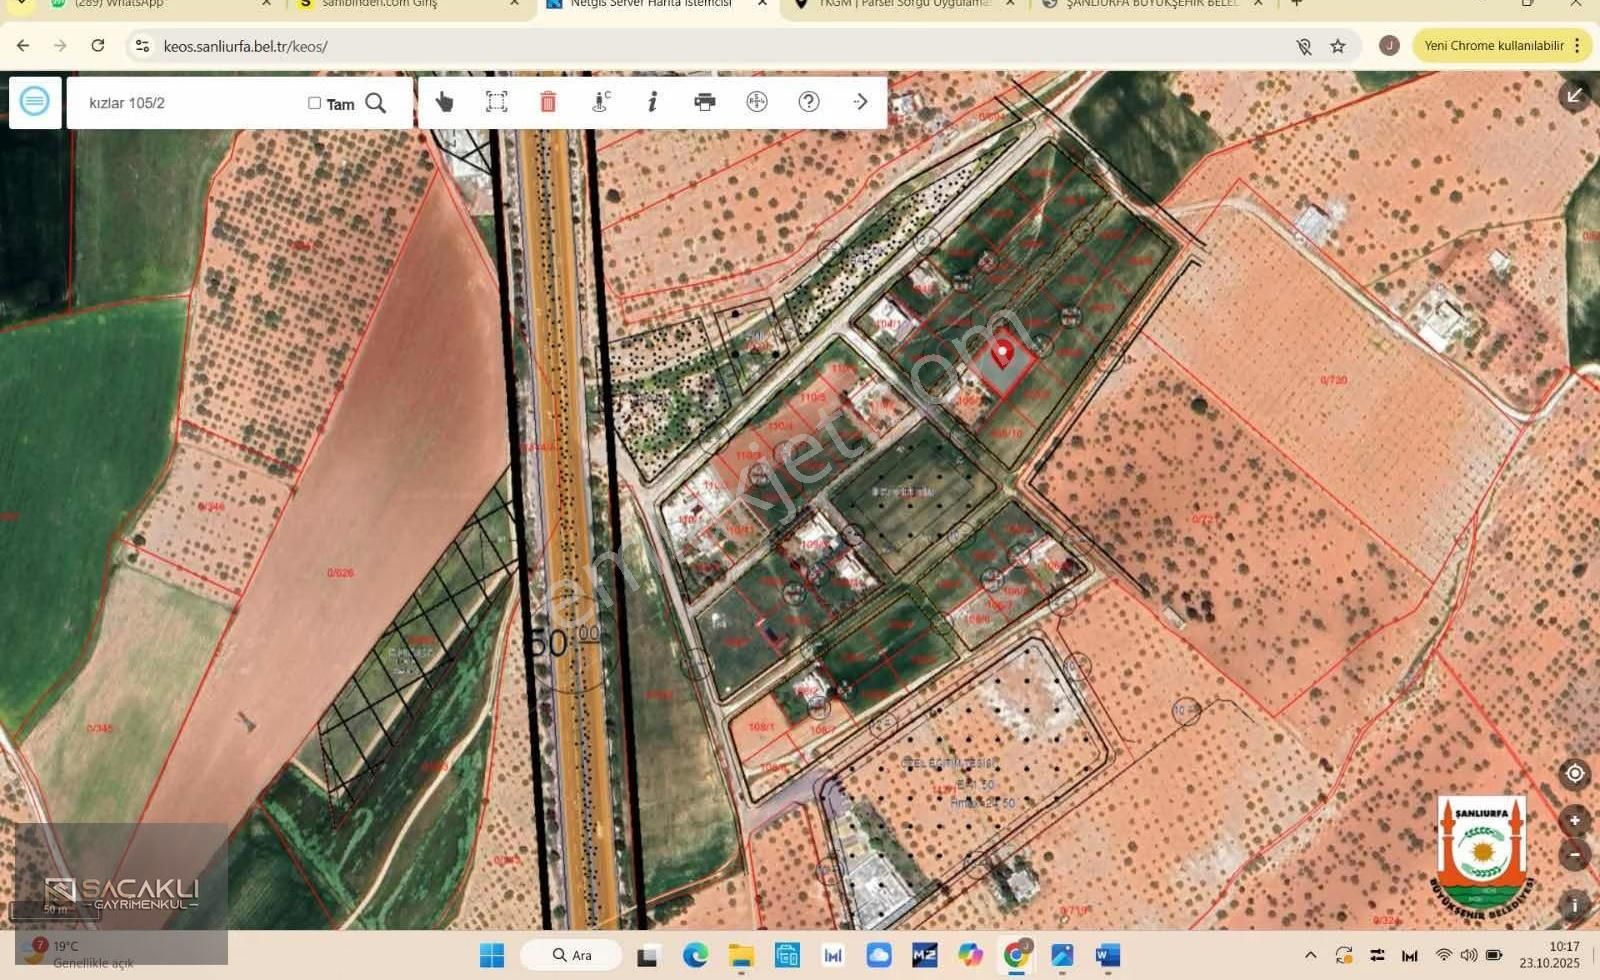1600x980 pixels.
Task: Click the magnifier search icon
Action: coord(376,103)
